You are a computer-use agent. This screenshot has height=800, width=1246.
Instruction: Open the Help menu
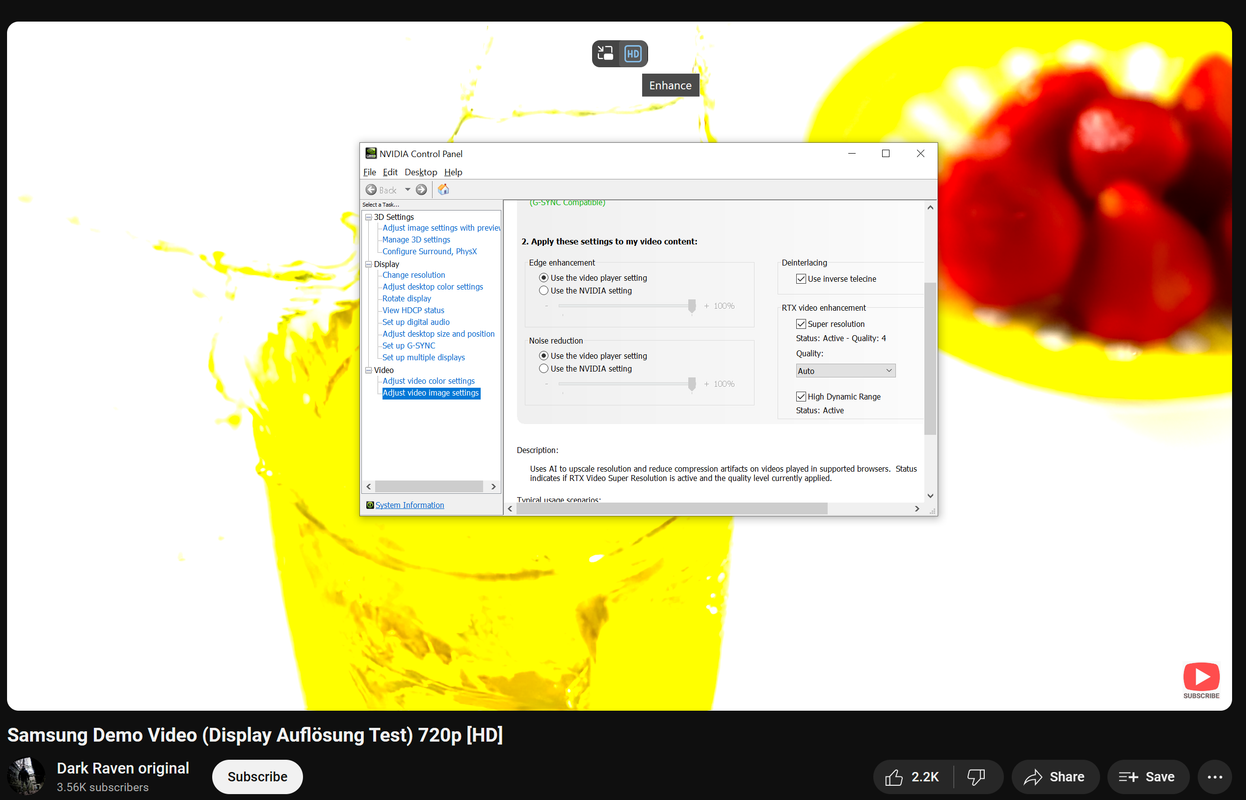[453, 172]
